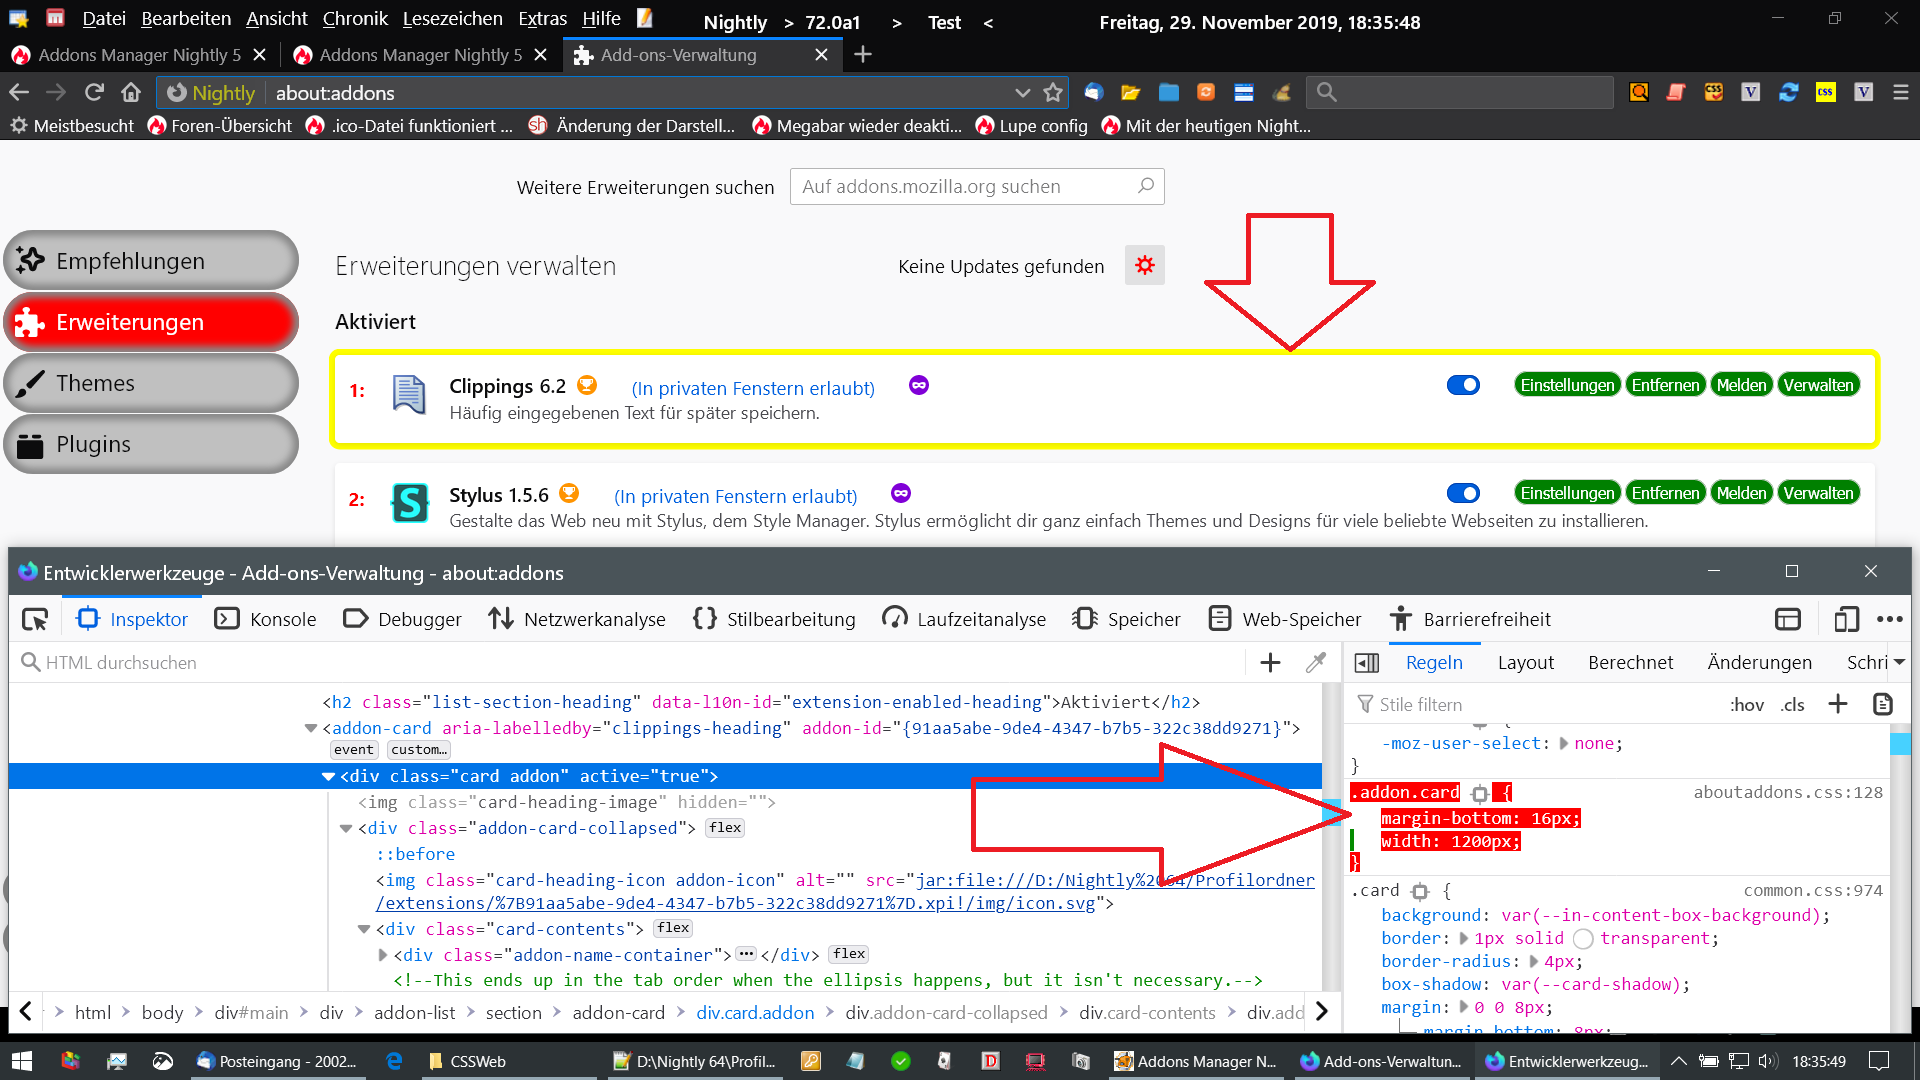
Task: Disable the Clippings extension toggle
Action: point(1463,386)
